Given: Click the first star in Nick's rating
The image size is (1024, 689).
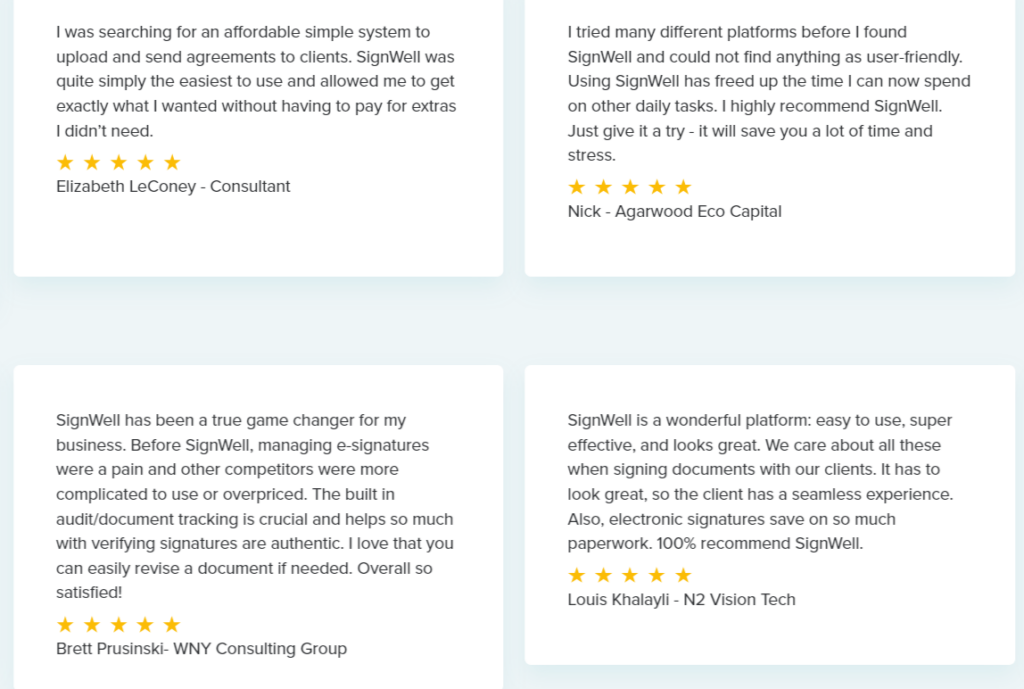Looking at the screenshot, I should (x=577, y=187).
